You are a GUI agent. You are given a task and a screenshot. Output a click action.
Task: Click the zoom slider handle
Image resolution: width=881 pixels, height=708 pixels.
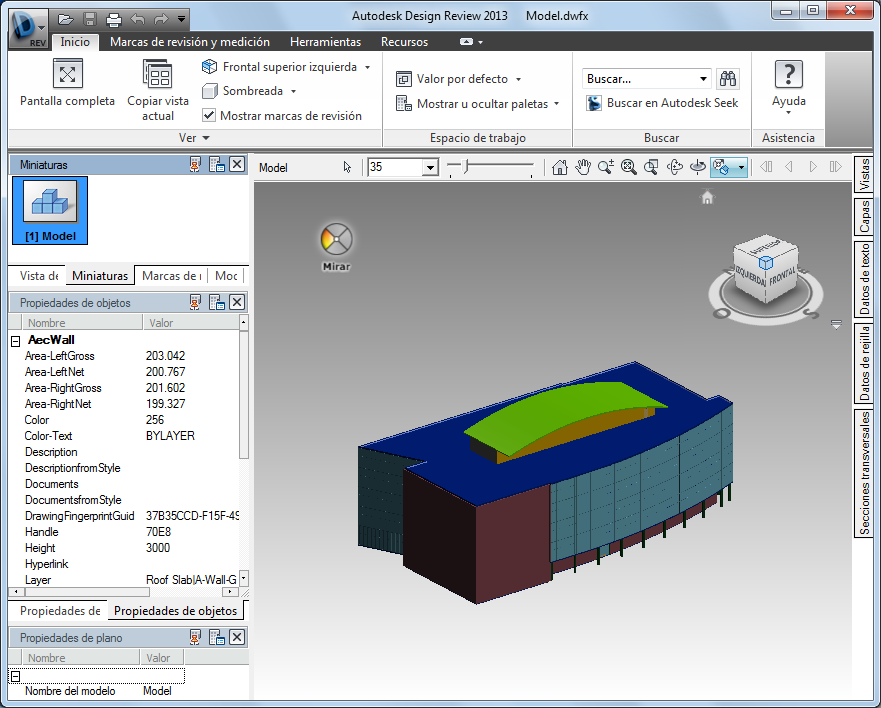466,166
